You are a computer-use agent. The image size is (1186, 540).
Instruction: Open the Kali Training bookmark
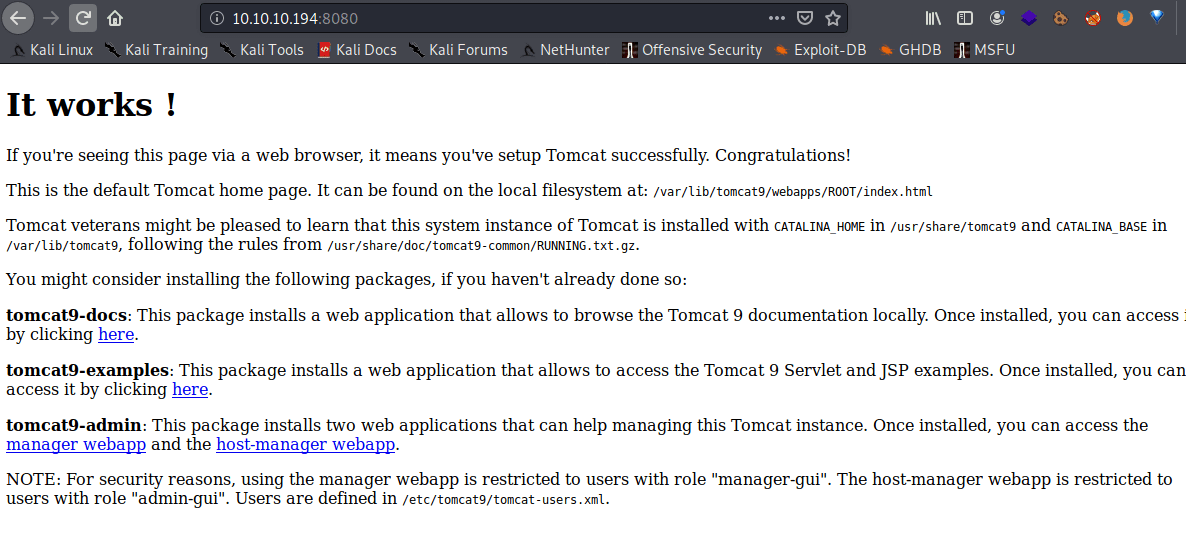click(157, 50)
